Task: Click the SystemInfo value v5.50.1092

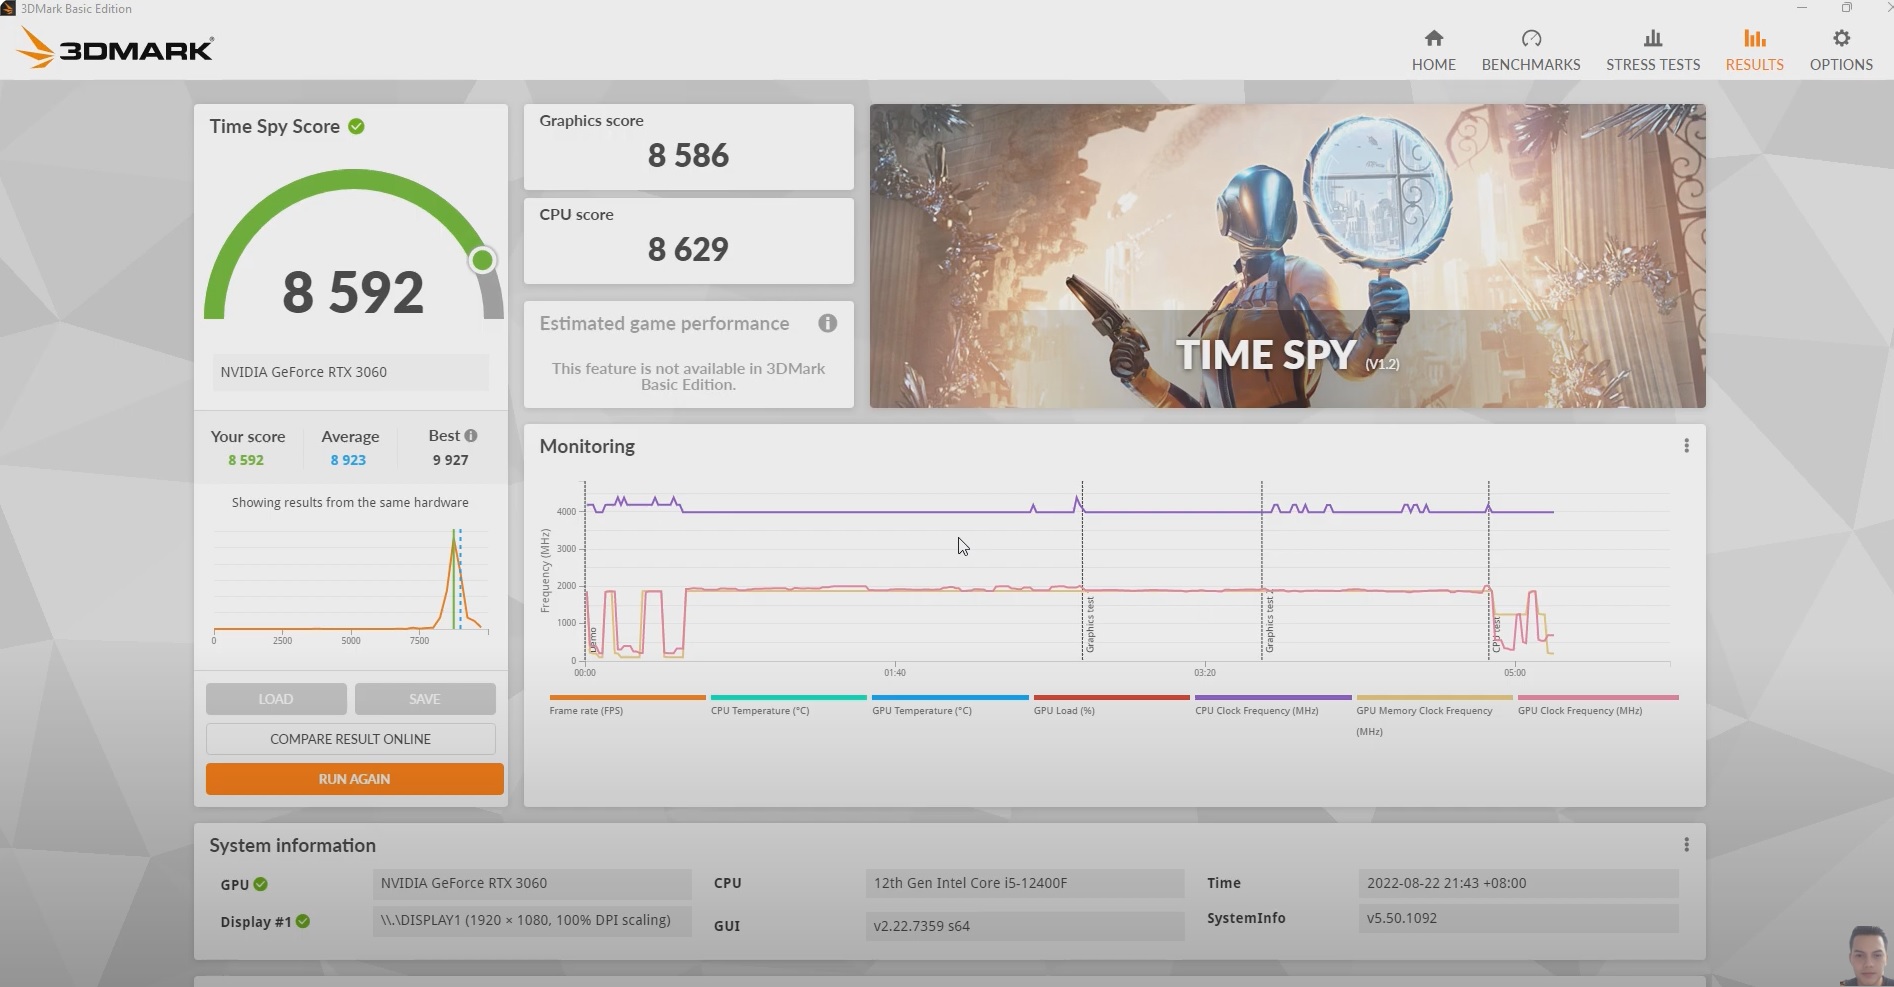Action: pyautogui.click(x=1518, y=918)
